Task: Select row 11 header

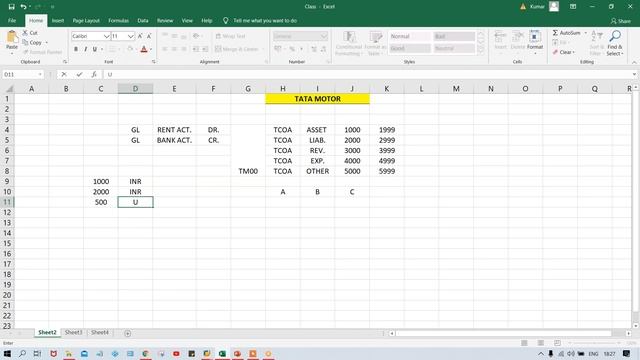Action: click(7, 202)
